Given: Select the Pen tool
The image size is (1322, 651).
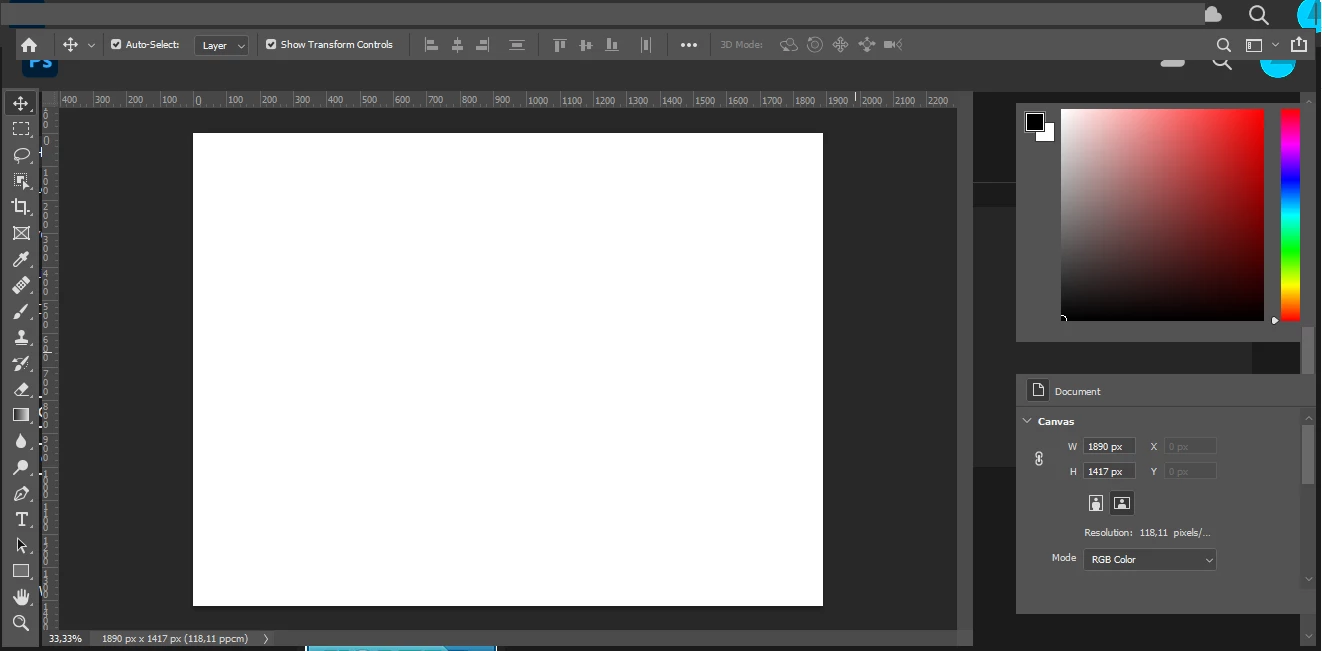Looking at the screenshot, I should [21, 494].
